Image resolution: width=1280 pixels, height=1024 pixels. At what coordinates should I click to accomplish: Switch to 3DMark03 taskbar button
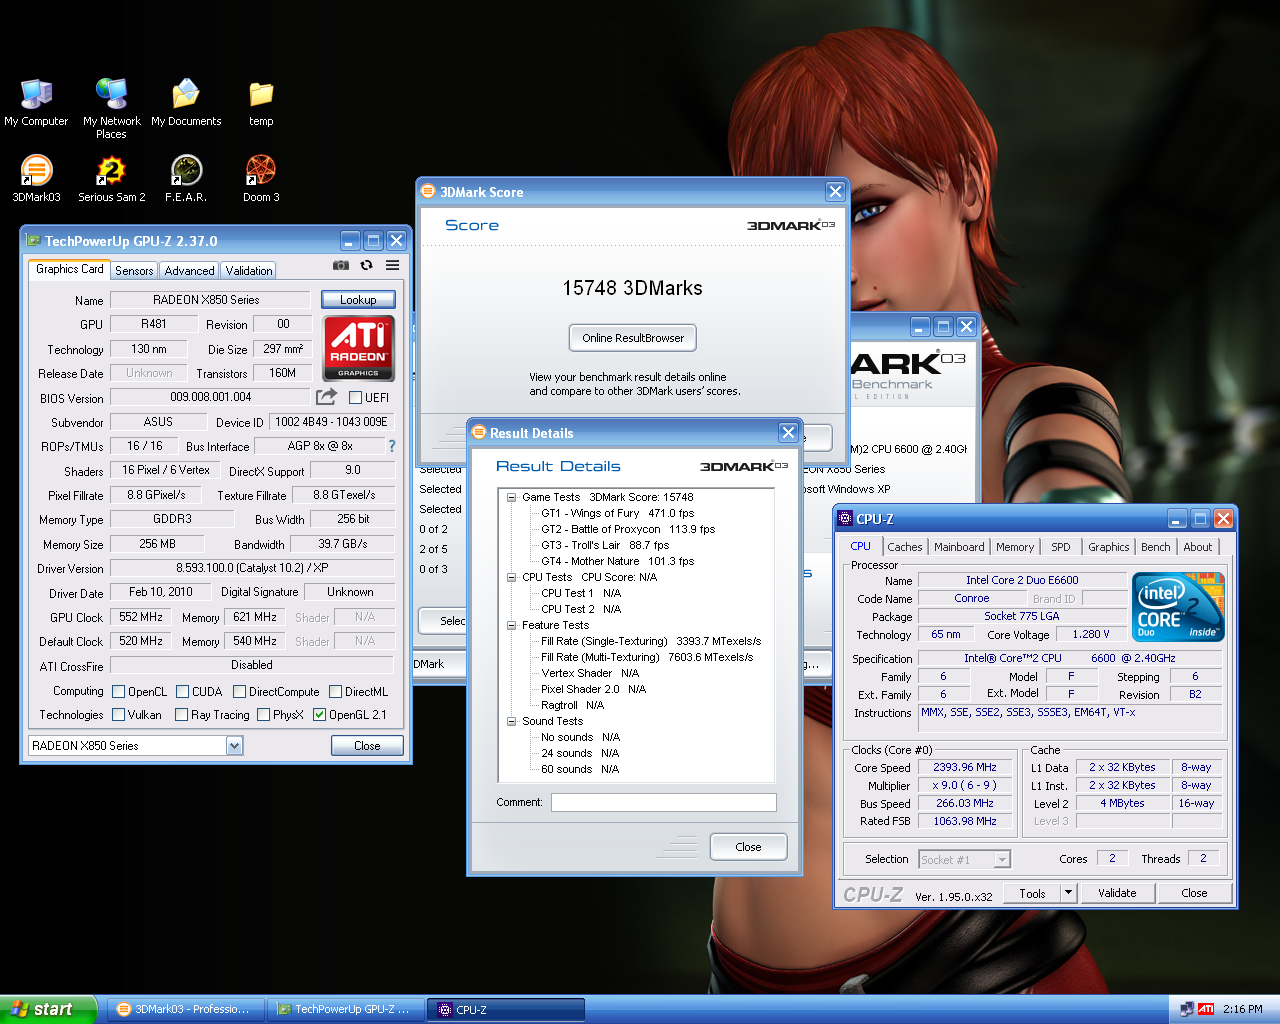[184, 1009]
